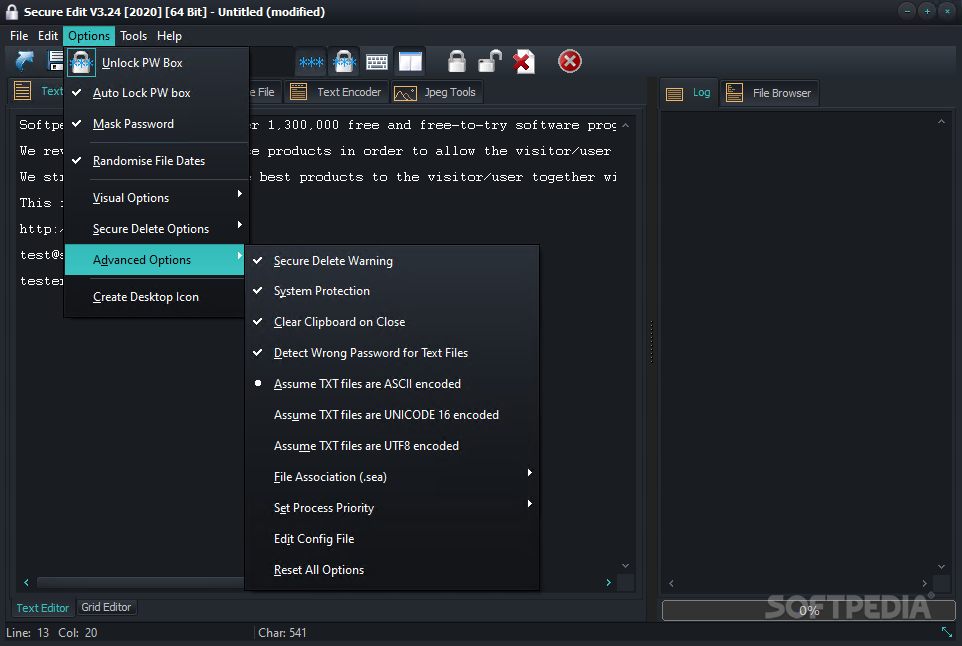Click the Text Encoder tab icon

tap(298, 92)
